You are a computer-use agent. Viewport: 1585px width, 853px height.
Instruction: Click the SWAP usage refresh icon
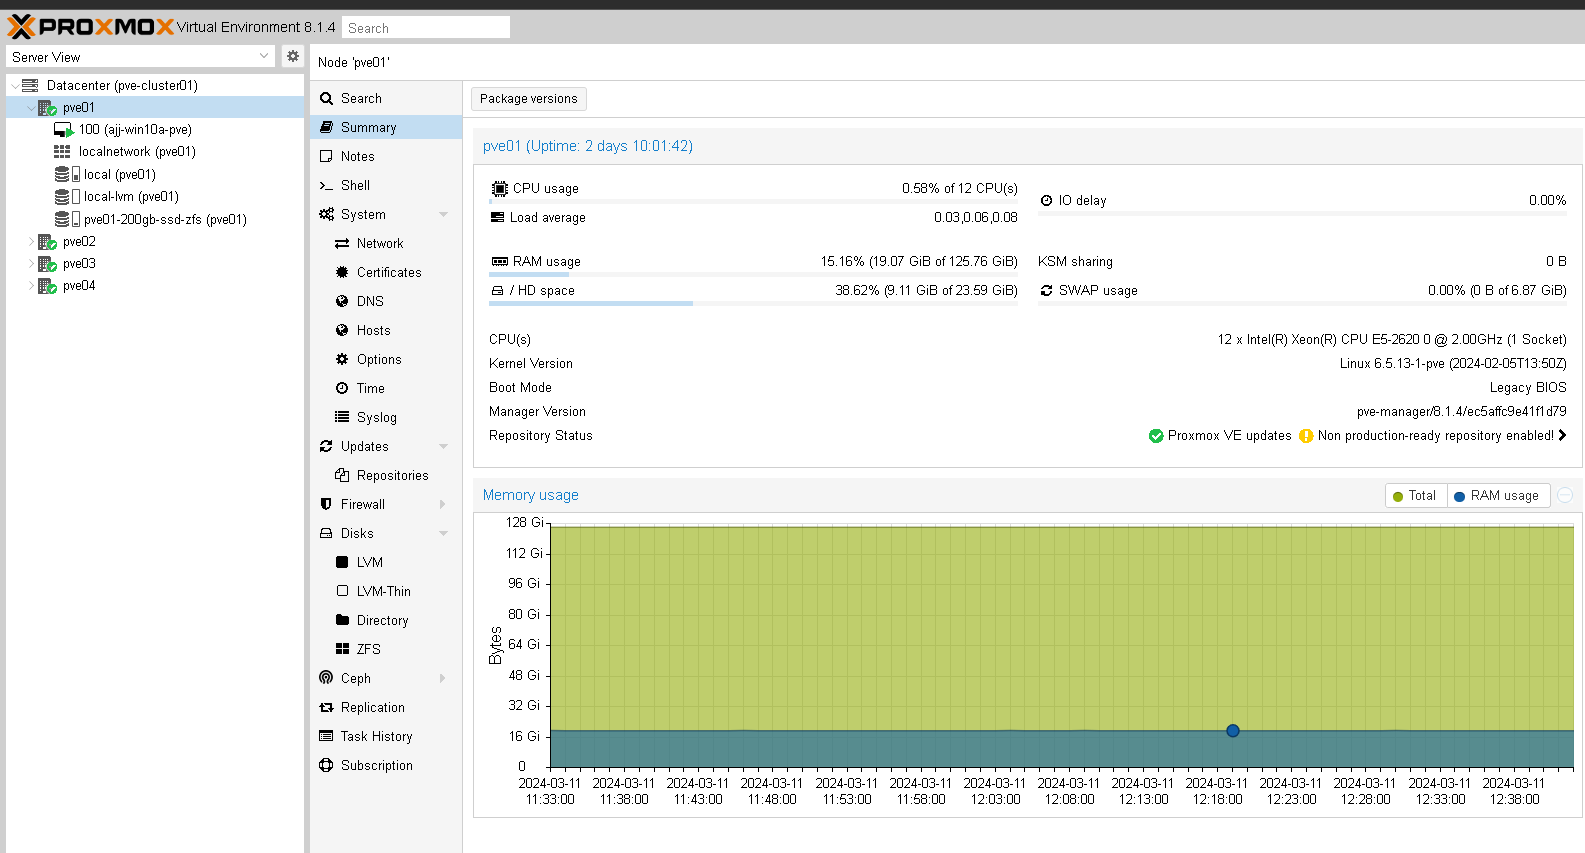pos(1046,290)
